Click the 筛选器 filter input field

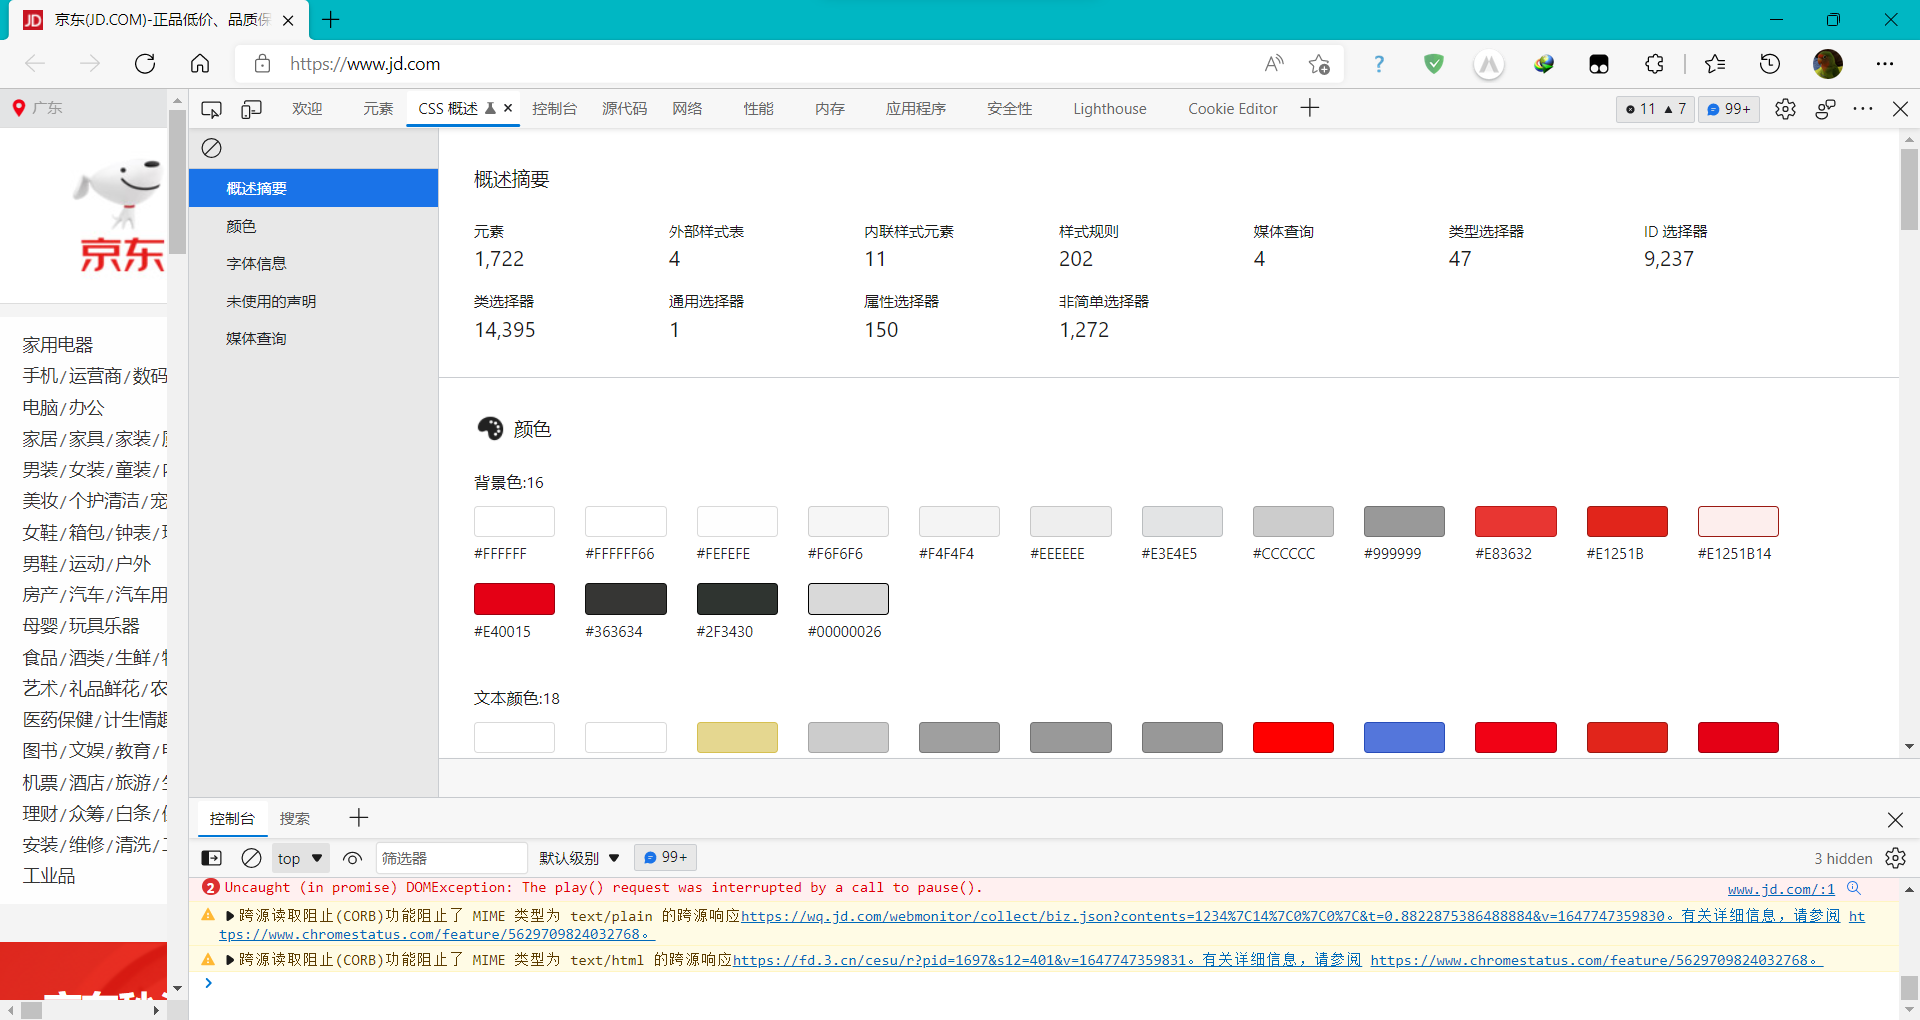(451, 858)
